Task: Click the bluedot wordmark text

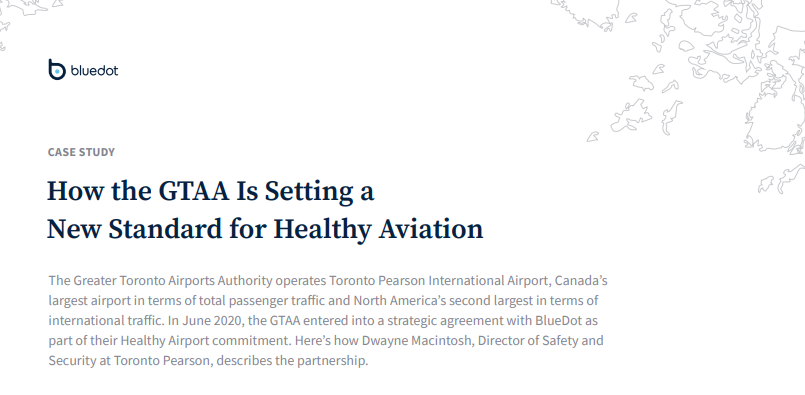Action: tap(94, 70)
